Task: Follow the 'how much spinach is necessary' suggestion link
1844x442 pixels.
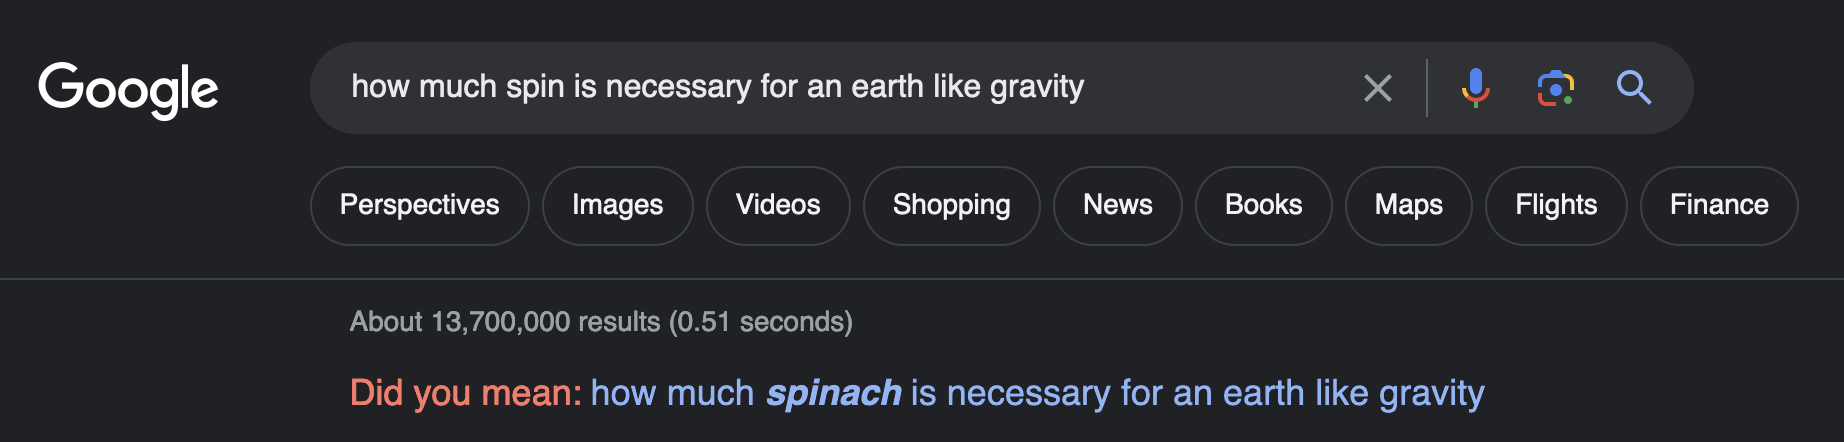Action: click(x=1037, y=394)
